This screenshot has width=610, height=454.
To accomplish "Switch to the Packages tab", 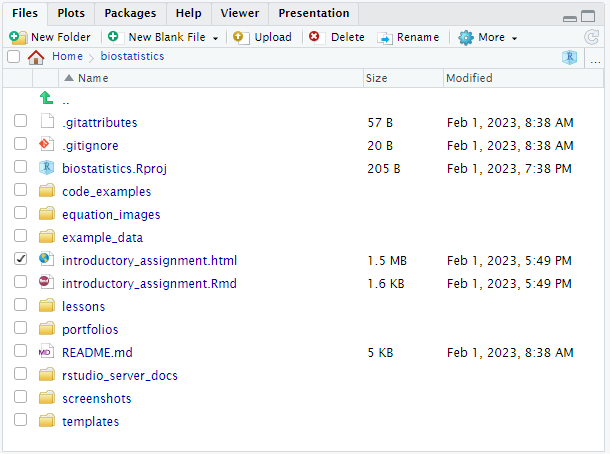I will click(x=130, y=13).
